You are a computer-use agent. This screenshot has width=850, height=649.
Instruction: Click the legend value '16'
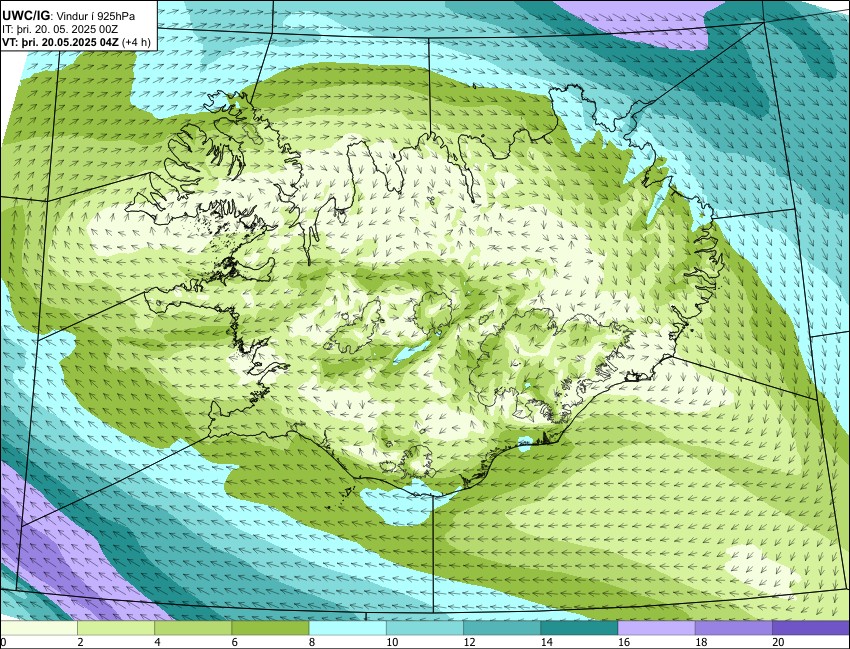623,642
